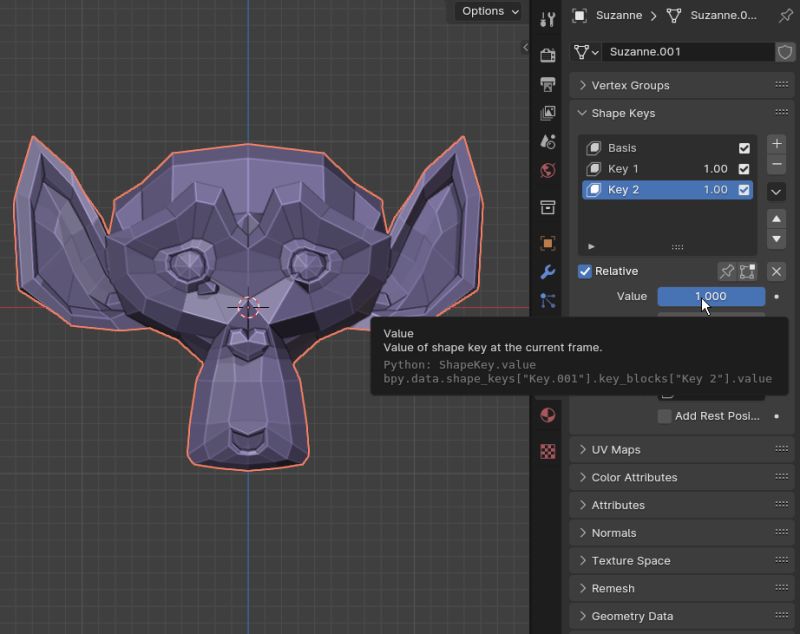Click the Value slider showing 1.000
800x634 pixels.
click(x=710, y=296)
